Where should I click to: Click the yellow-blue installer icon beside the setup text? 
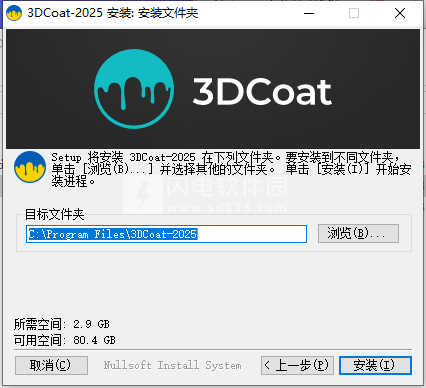click(30, 167)
